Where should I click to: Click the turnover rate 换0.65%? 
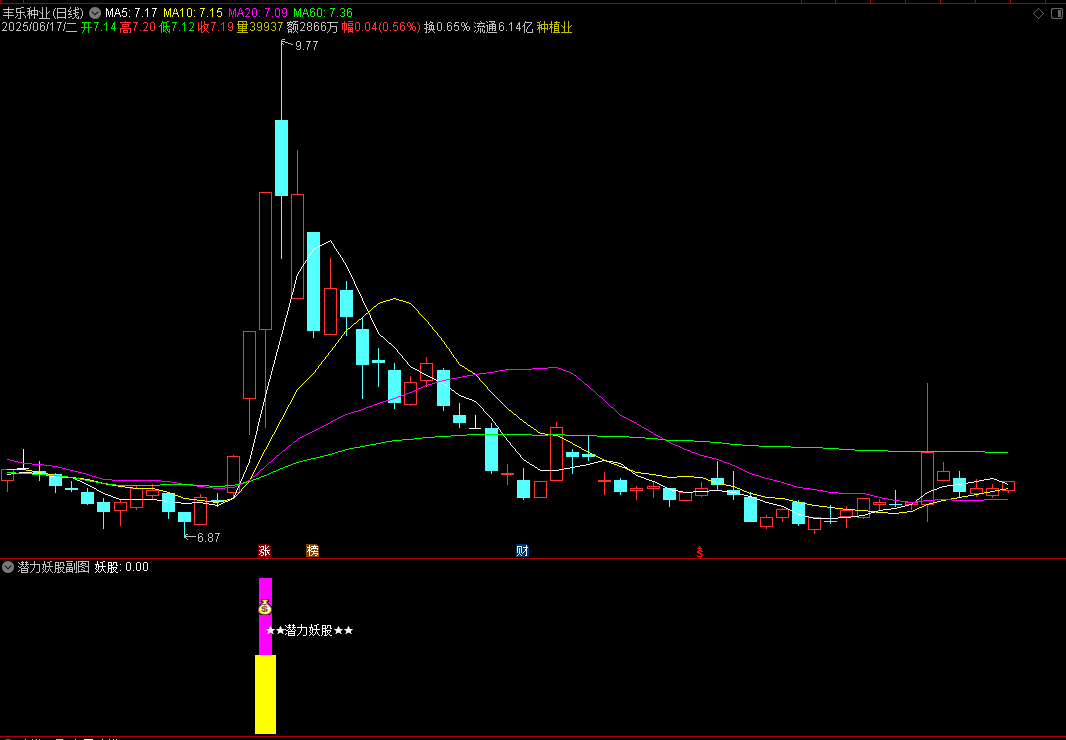(447, 27)
